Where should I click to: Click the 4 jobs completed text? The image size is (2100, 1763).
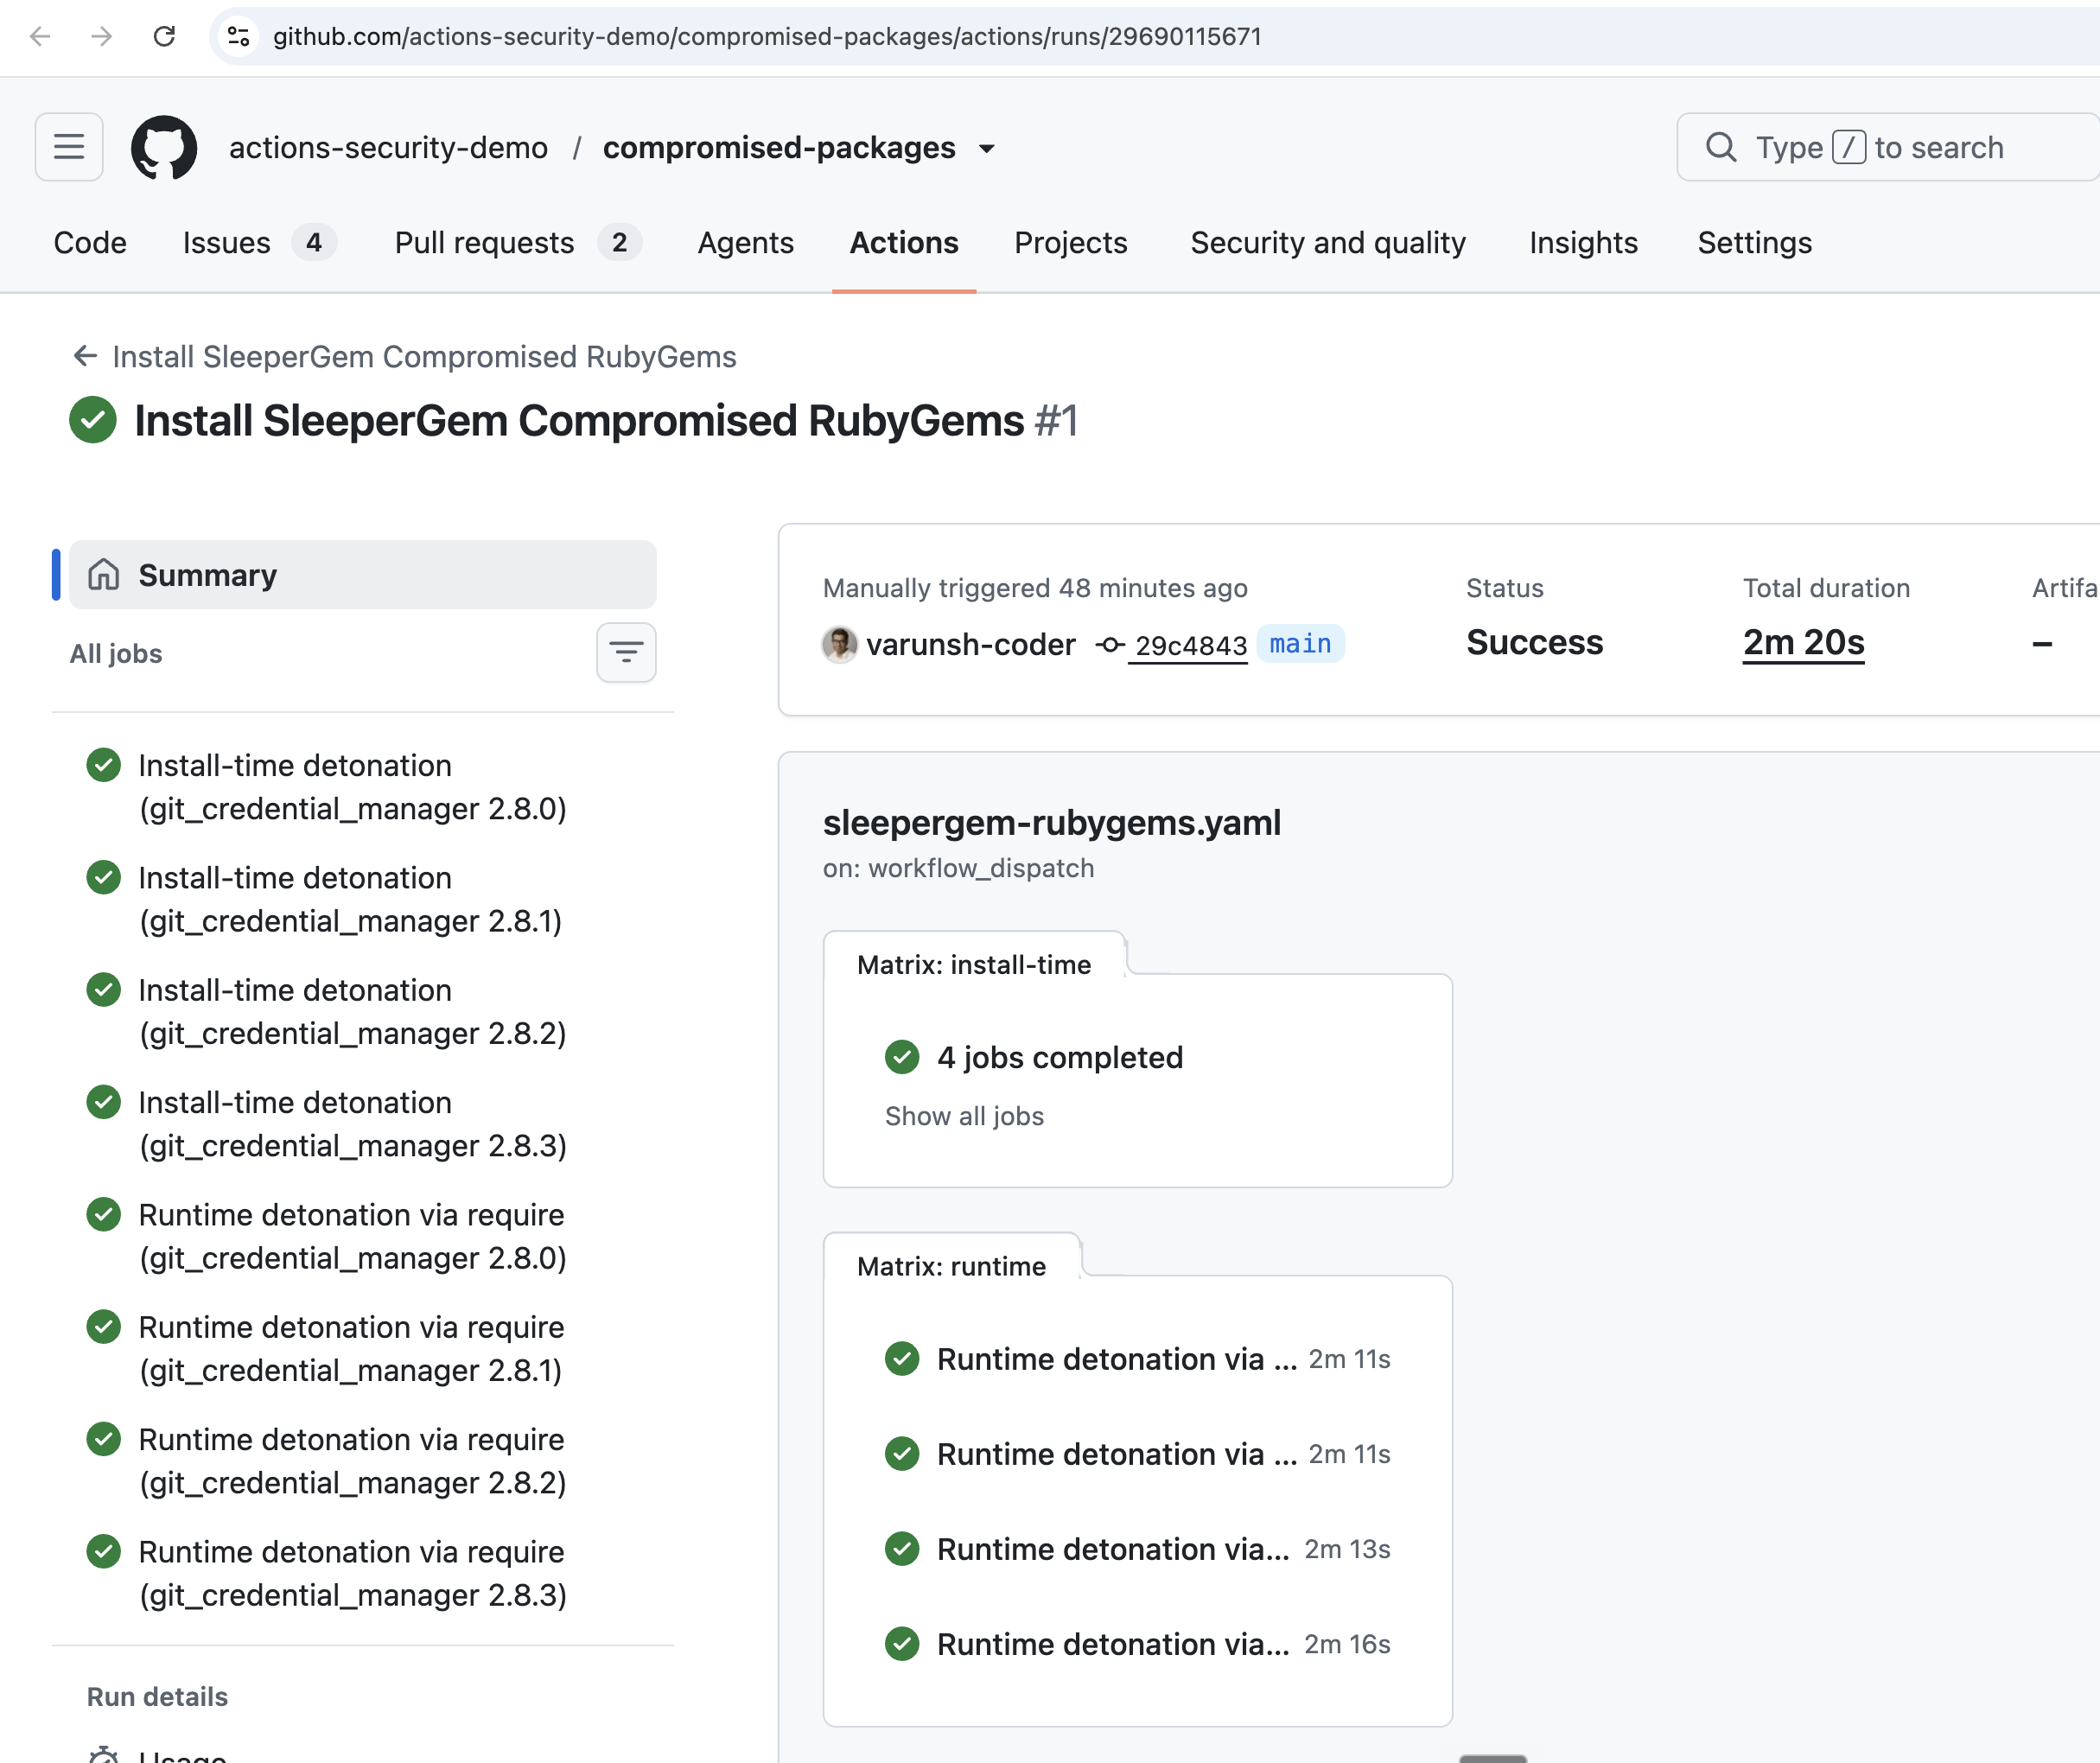(1060, 1057)
